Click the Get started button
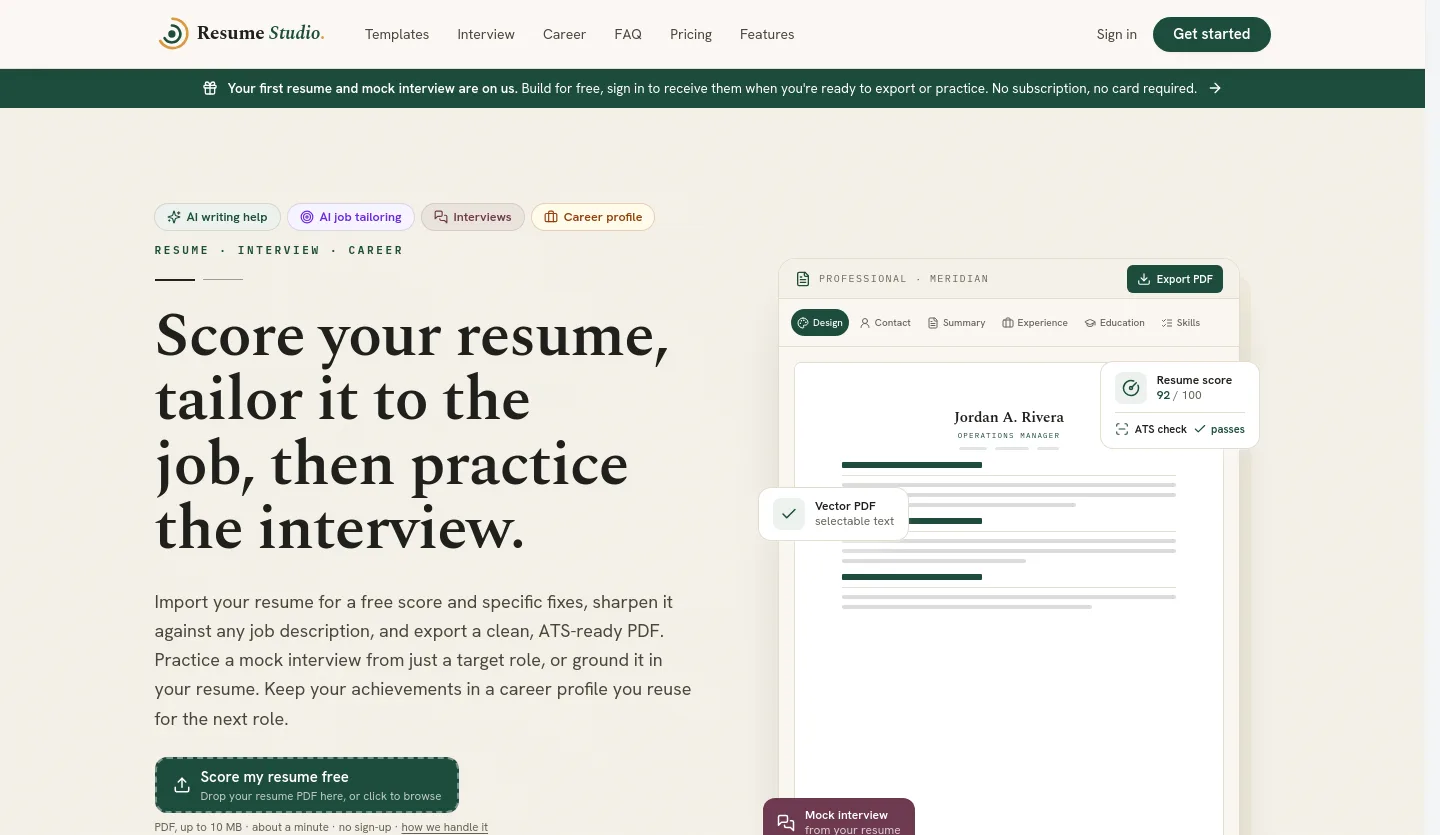Screen dimensions: 1440x835 click(x=1212, y=34)
